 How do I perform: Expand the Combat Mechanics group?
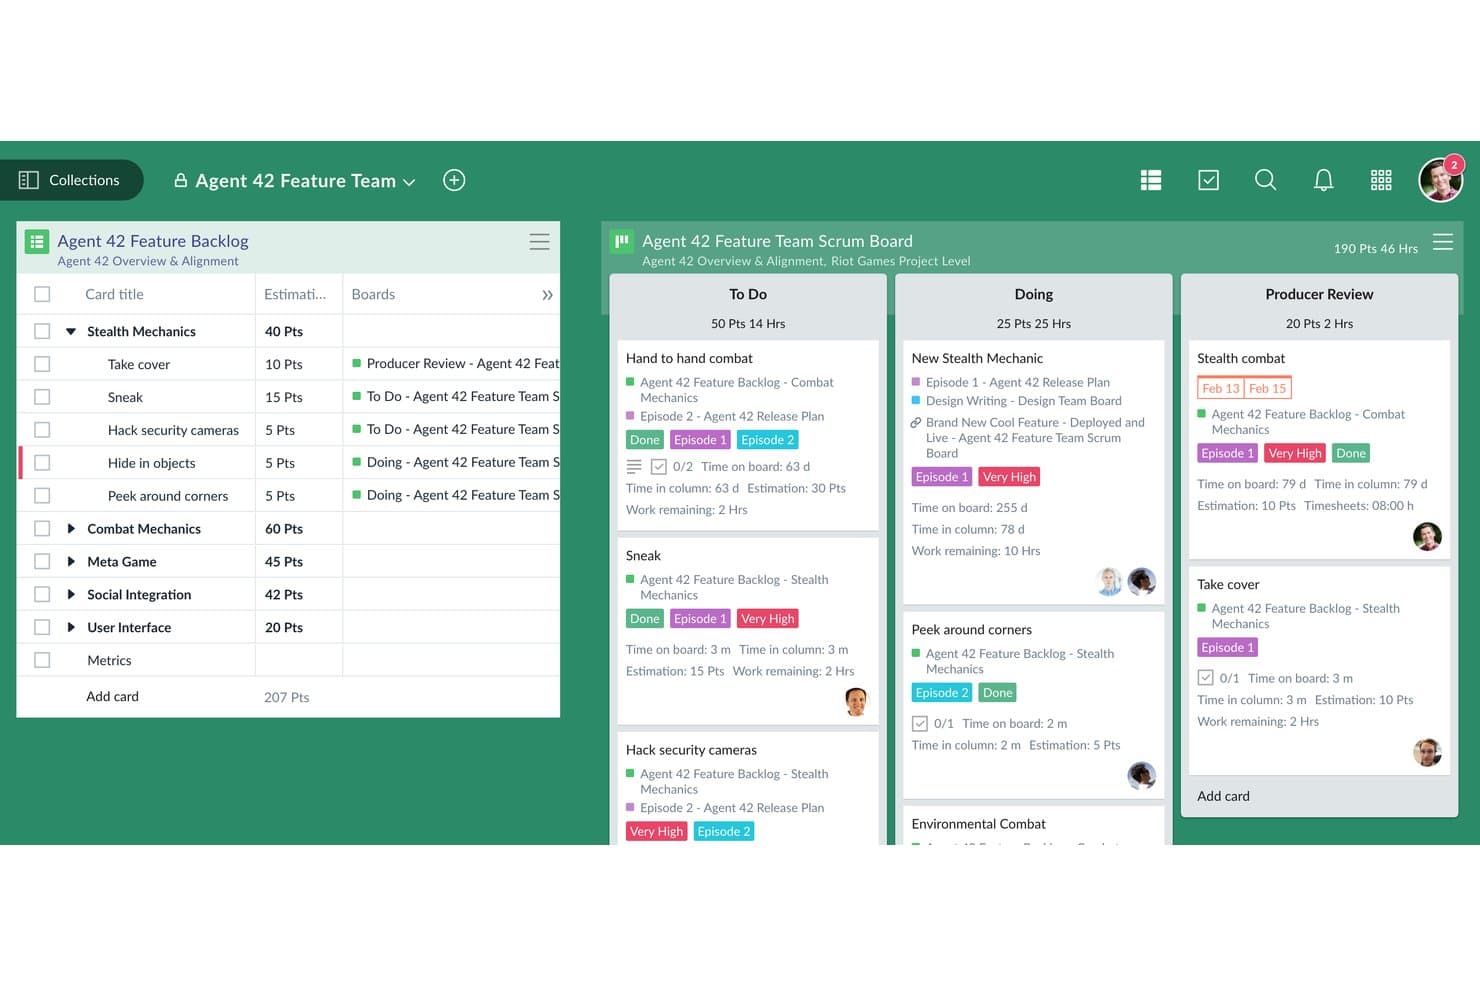(71, 528)
